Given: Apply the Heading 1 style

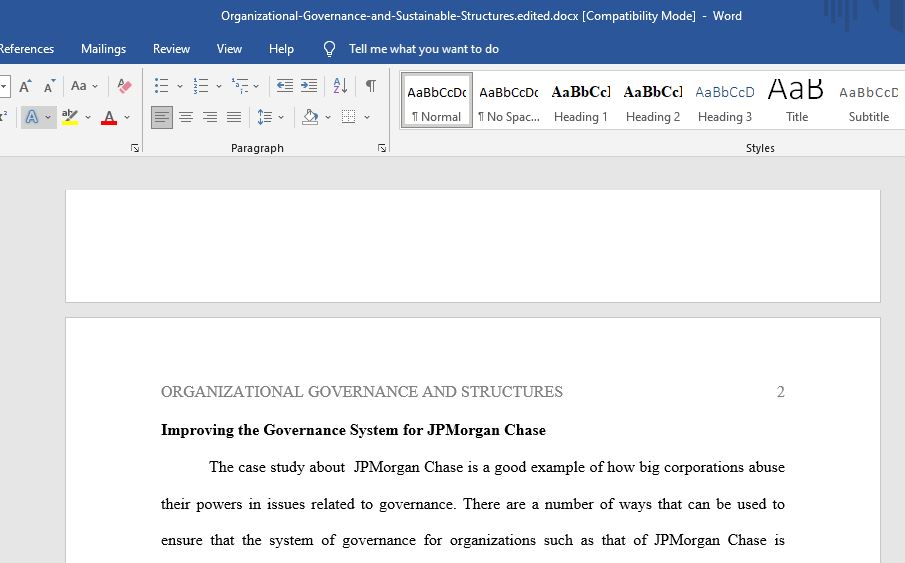Looking at the screenshot, I should tap(581, 100).
